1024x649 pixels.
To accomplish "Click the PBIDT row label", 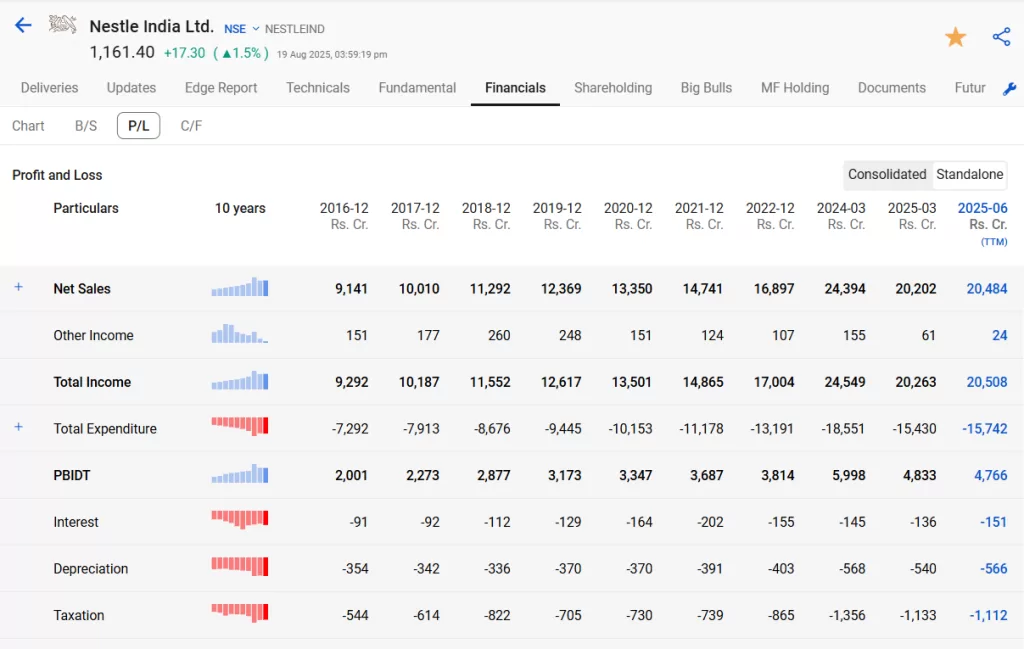I will coord(72,475).
